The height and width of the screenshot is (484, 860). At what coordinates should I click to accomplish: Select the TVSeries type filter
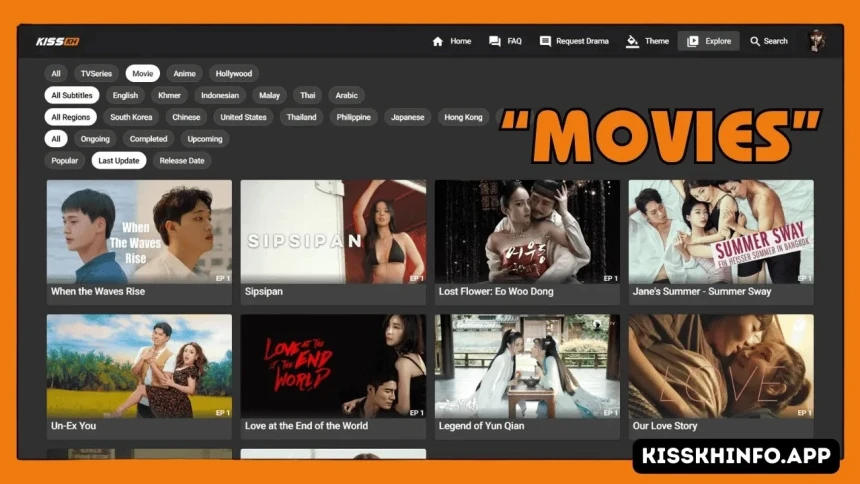96,74
